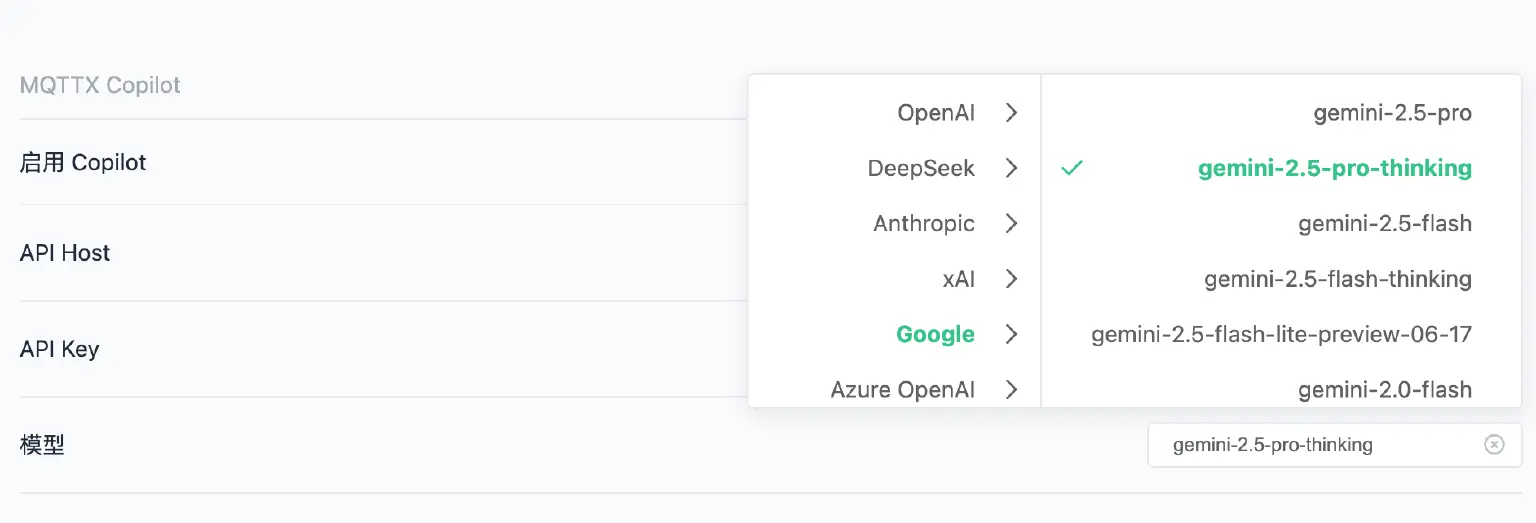Choose Anthropic from the provider list
Screen dimensions: 1536x523
[923, 223]
